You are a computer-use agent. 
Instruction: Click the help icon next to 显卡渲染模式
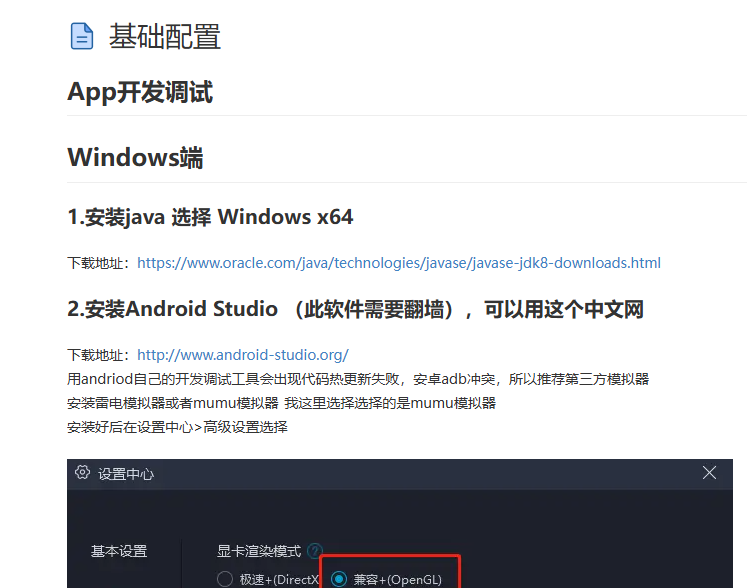[x=314, y=551]
